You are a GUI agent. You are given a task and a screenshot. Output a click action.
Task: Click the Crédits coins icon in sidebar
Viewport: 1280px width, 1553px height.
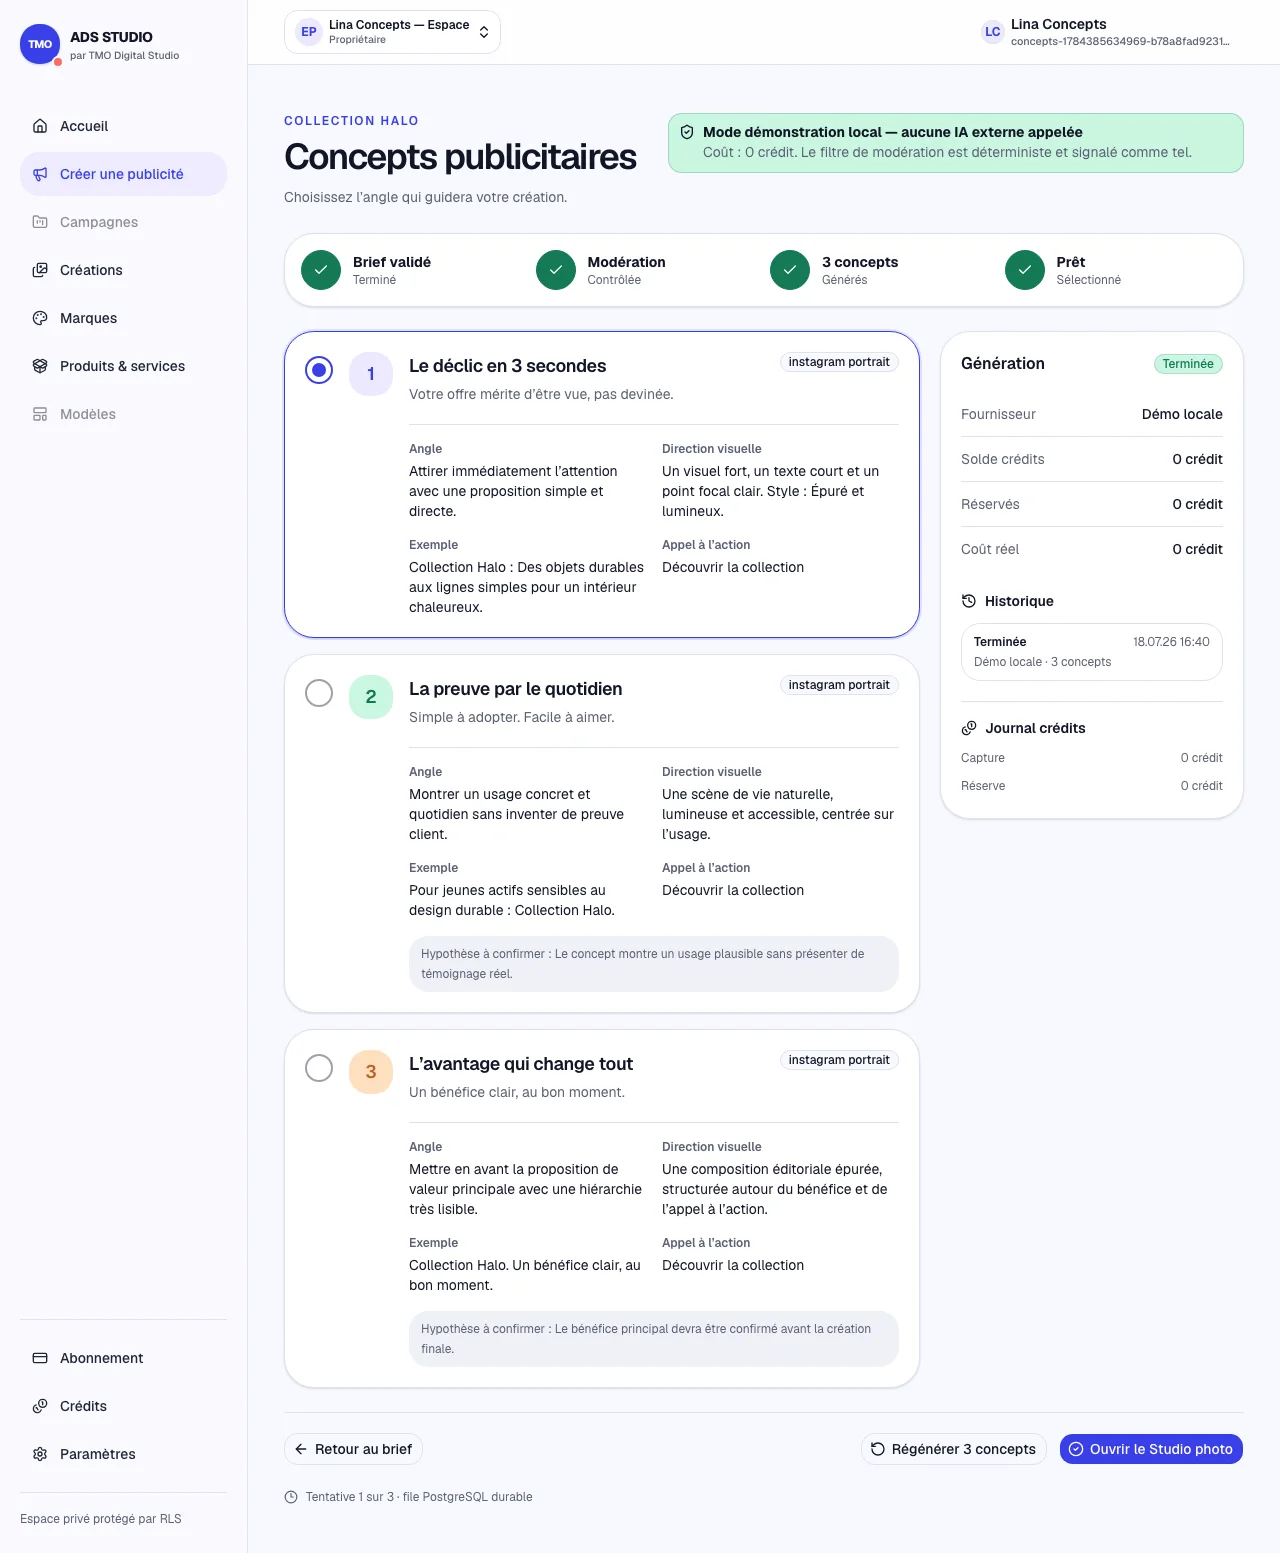(40, 1406)
